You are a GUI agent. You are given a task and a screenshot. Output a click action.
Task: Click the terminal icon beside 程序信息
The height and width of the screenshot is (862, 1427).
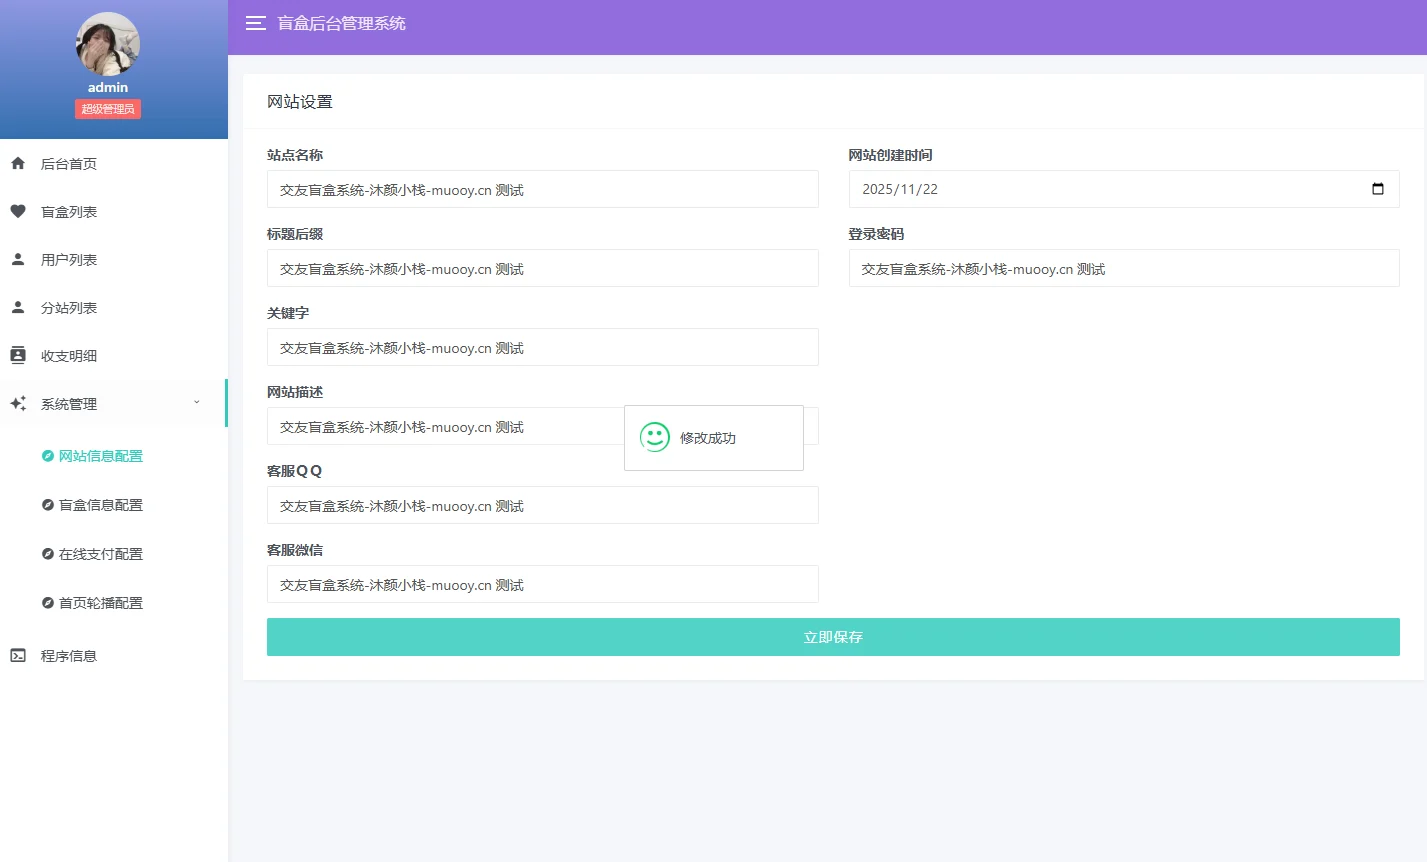pyautogui.click(x=18, y=655)
